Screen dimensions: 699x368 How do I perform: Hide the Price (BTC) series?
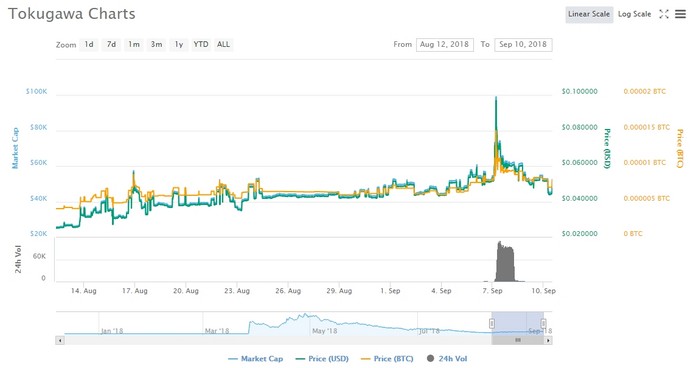click(x=387, y=359)
